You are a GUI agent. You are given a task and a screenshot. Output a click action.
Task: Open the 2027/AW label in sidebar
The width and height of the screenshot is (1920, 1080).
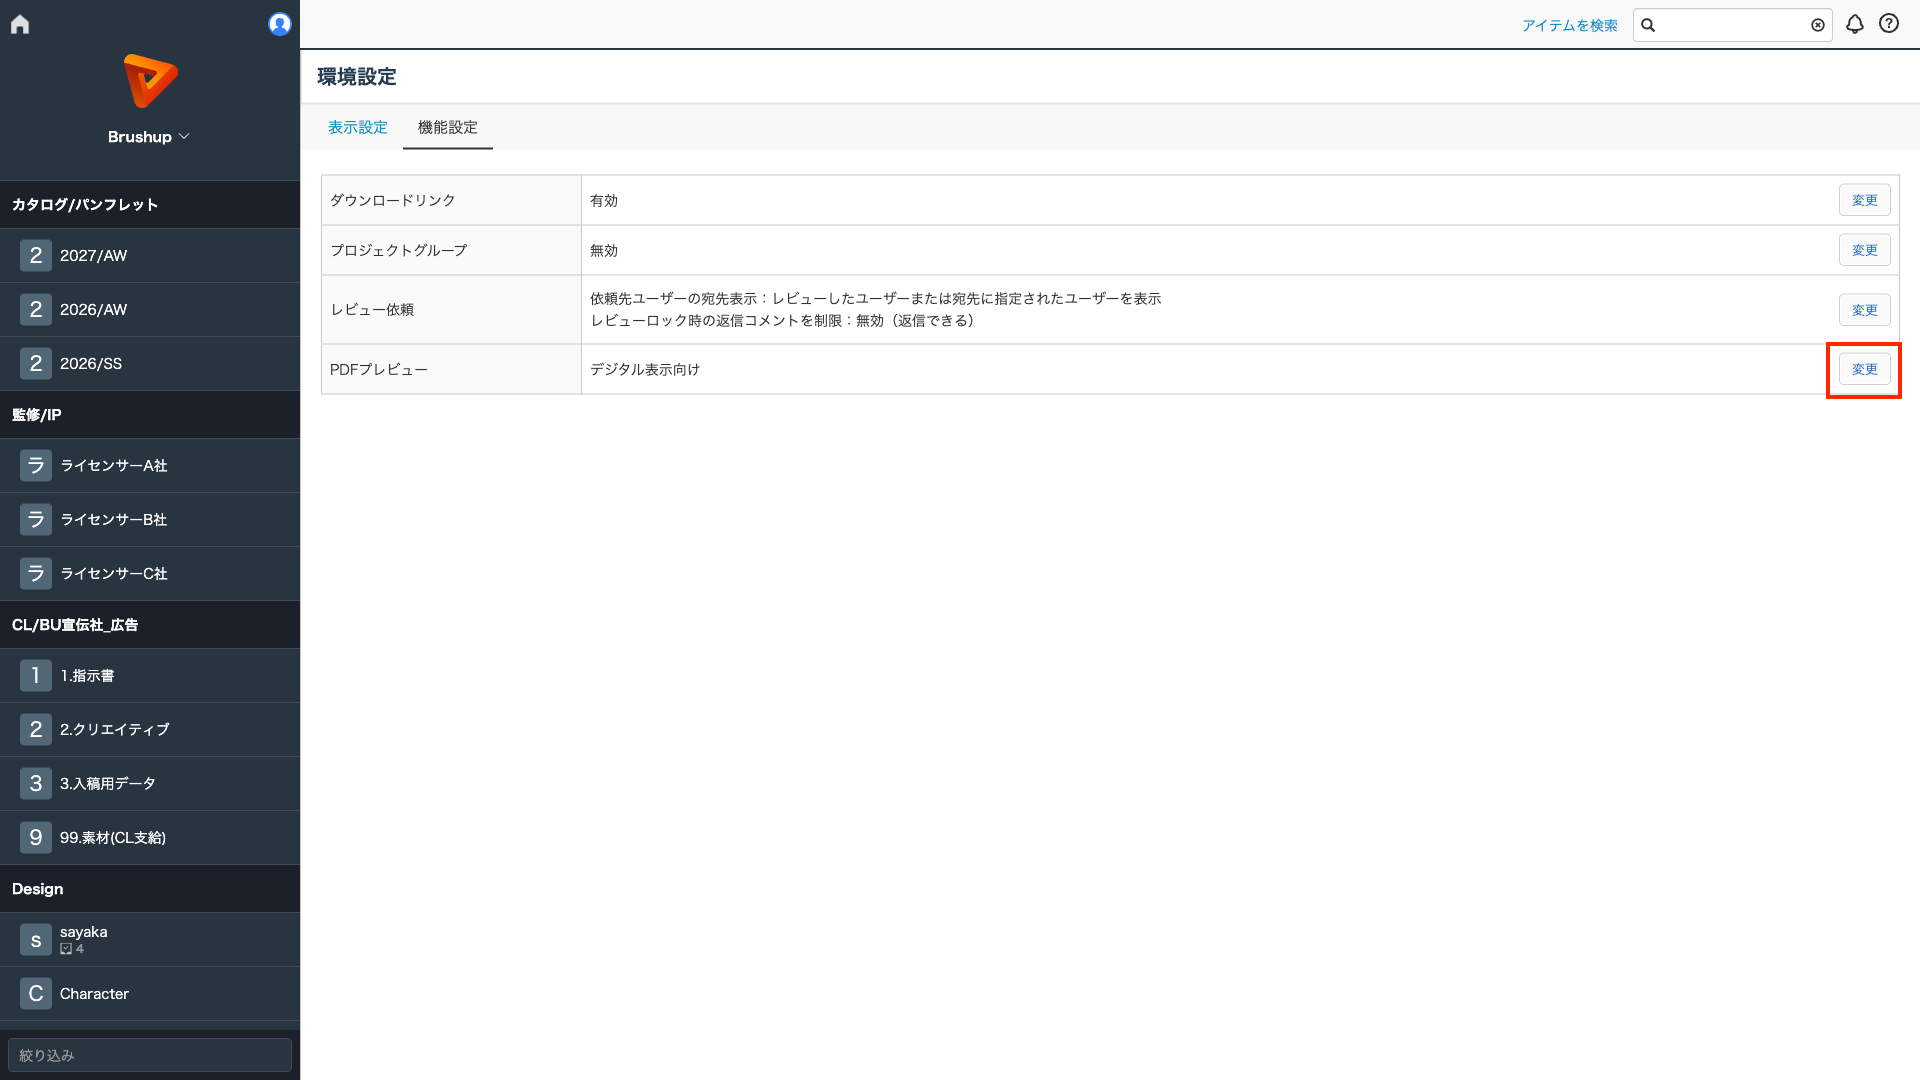(94, 255)
